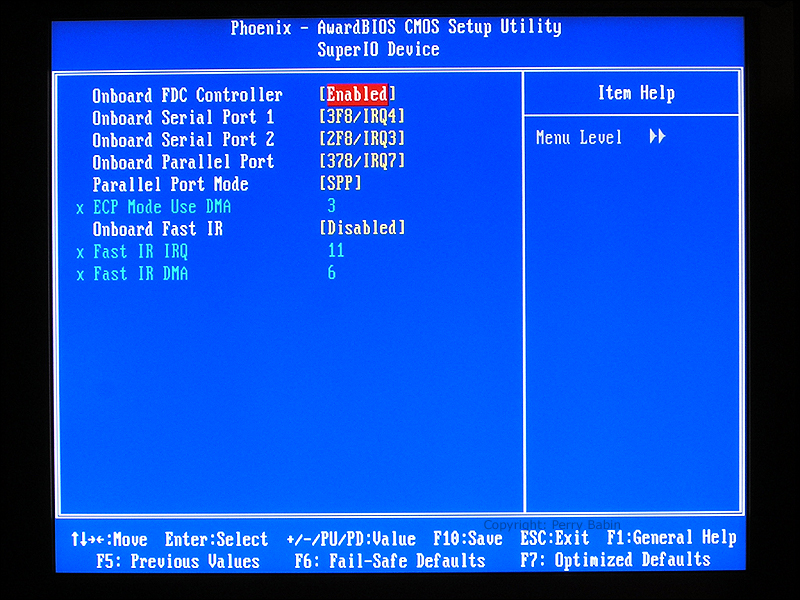The image size is (800, 600).
Task: Click the Onboard Serial Port 1 label
Action: [x=183, y=118]
